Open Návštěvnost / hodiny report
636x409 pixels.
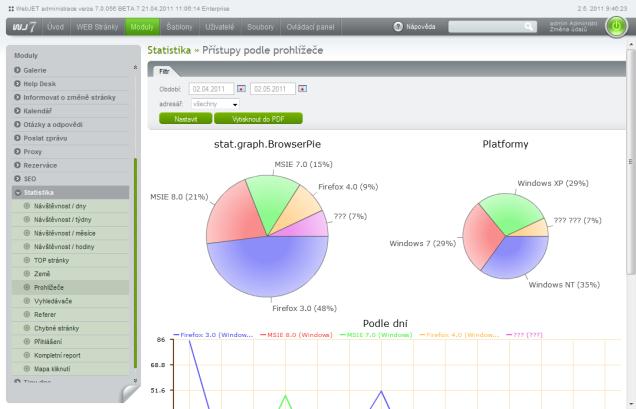[x=64, y=247]
